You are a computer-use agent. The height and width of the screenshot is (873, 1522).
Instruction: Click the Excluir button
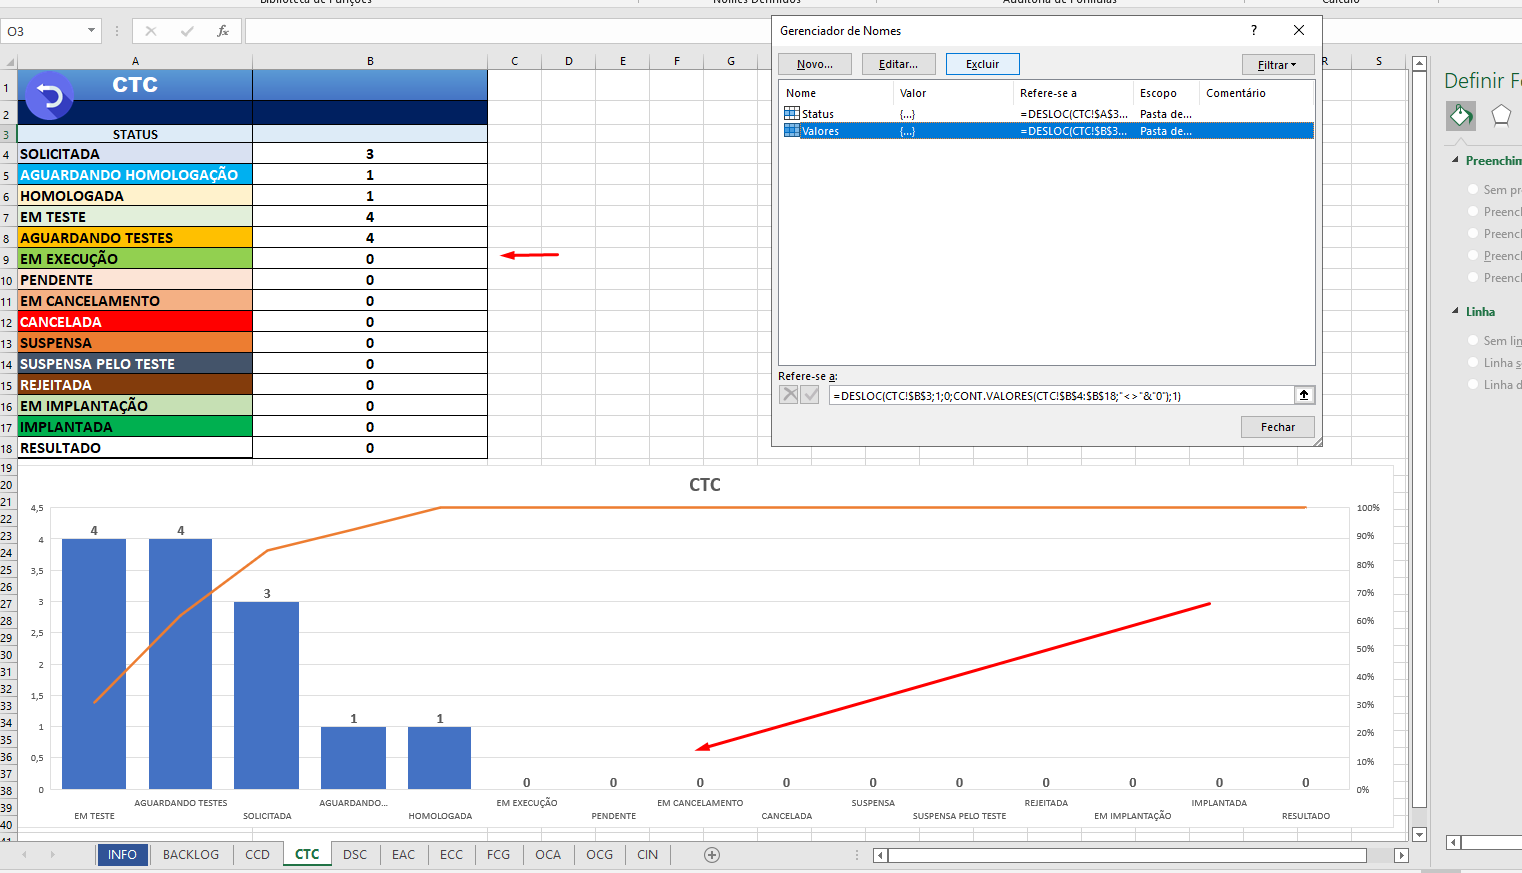[982, 64]
